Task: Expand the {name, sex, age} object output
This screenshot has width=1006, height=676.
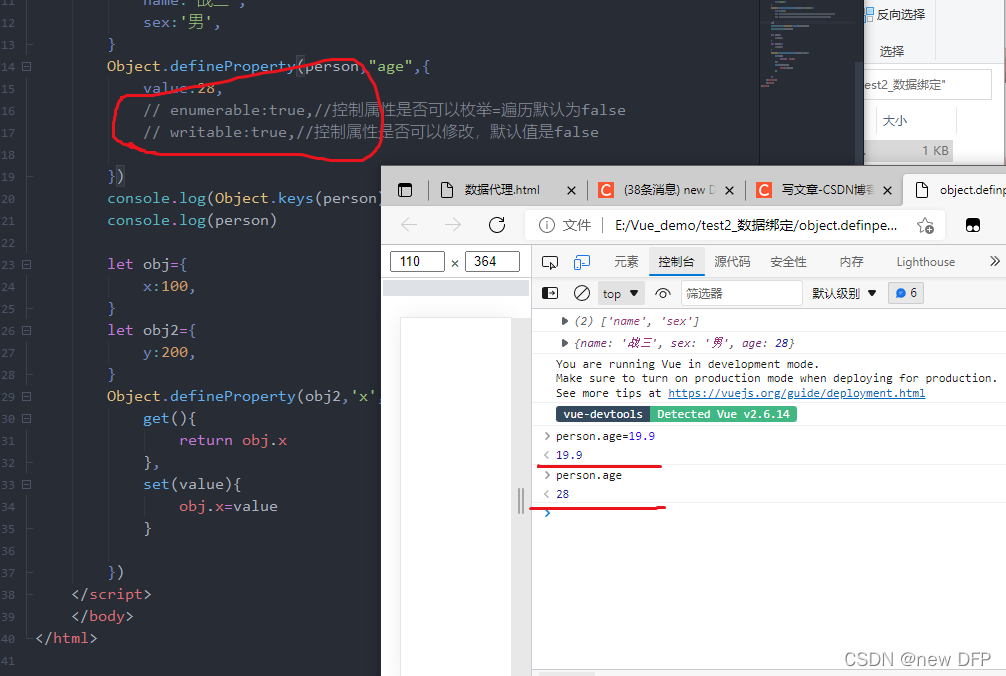Action: click(564, 342)
